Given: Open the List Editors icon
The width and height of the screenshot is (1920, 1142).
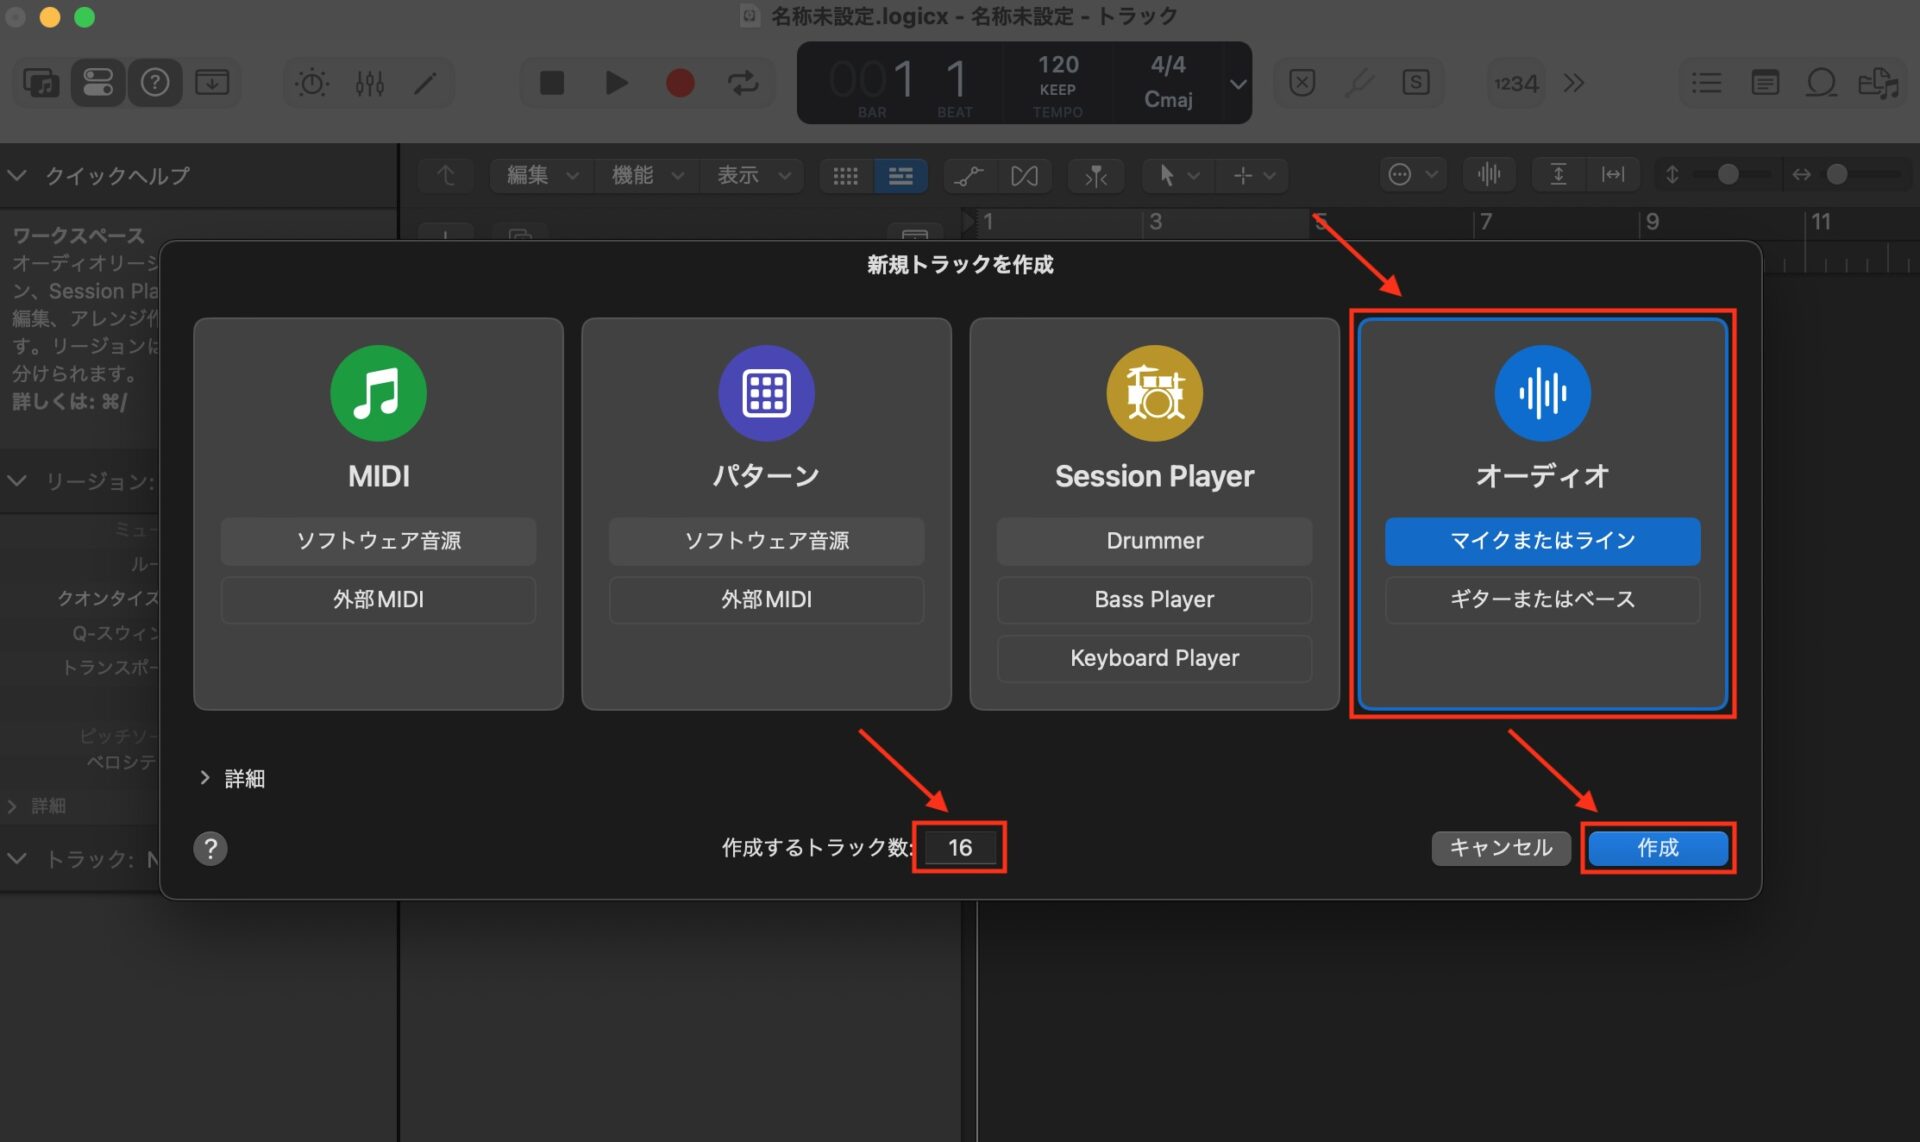Looking at the screenshot, I should [x=1706, y=83].
